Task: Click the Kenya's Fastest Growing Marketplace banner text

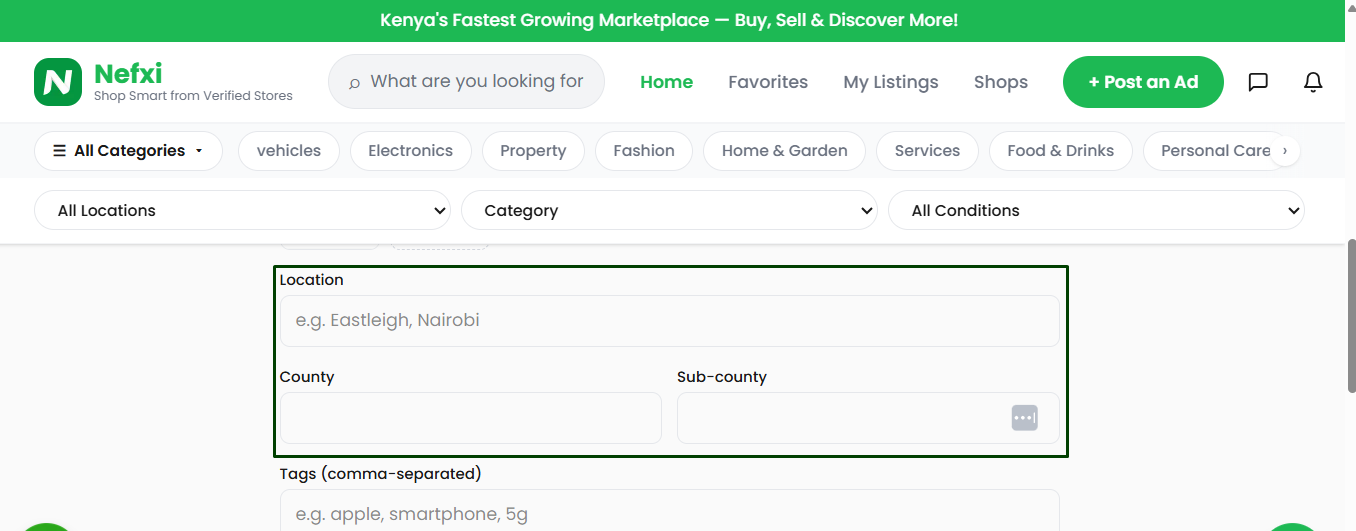Action: [669, 20]
